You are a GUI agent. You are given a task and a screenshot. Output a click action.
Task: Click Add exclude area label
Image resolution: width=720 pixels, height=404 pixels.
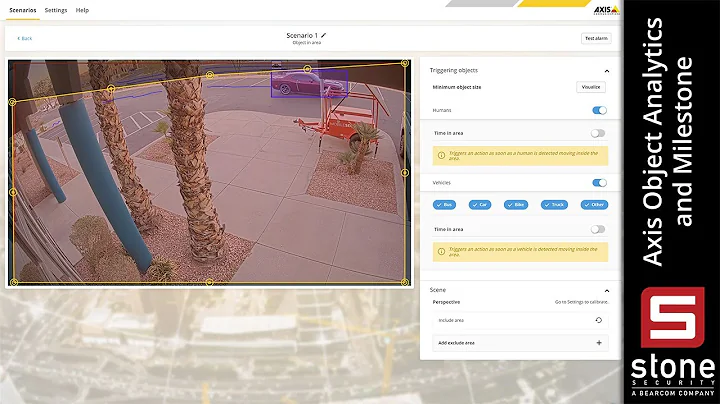click(x=456, y=343)
